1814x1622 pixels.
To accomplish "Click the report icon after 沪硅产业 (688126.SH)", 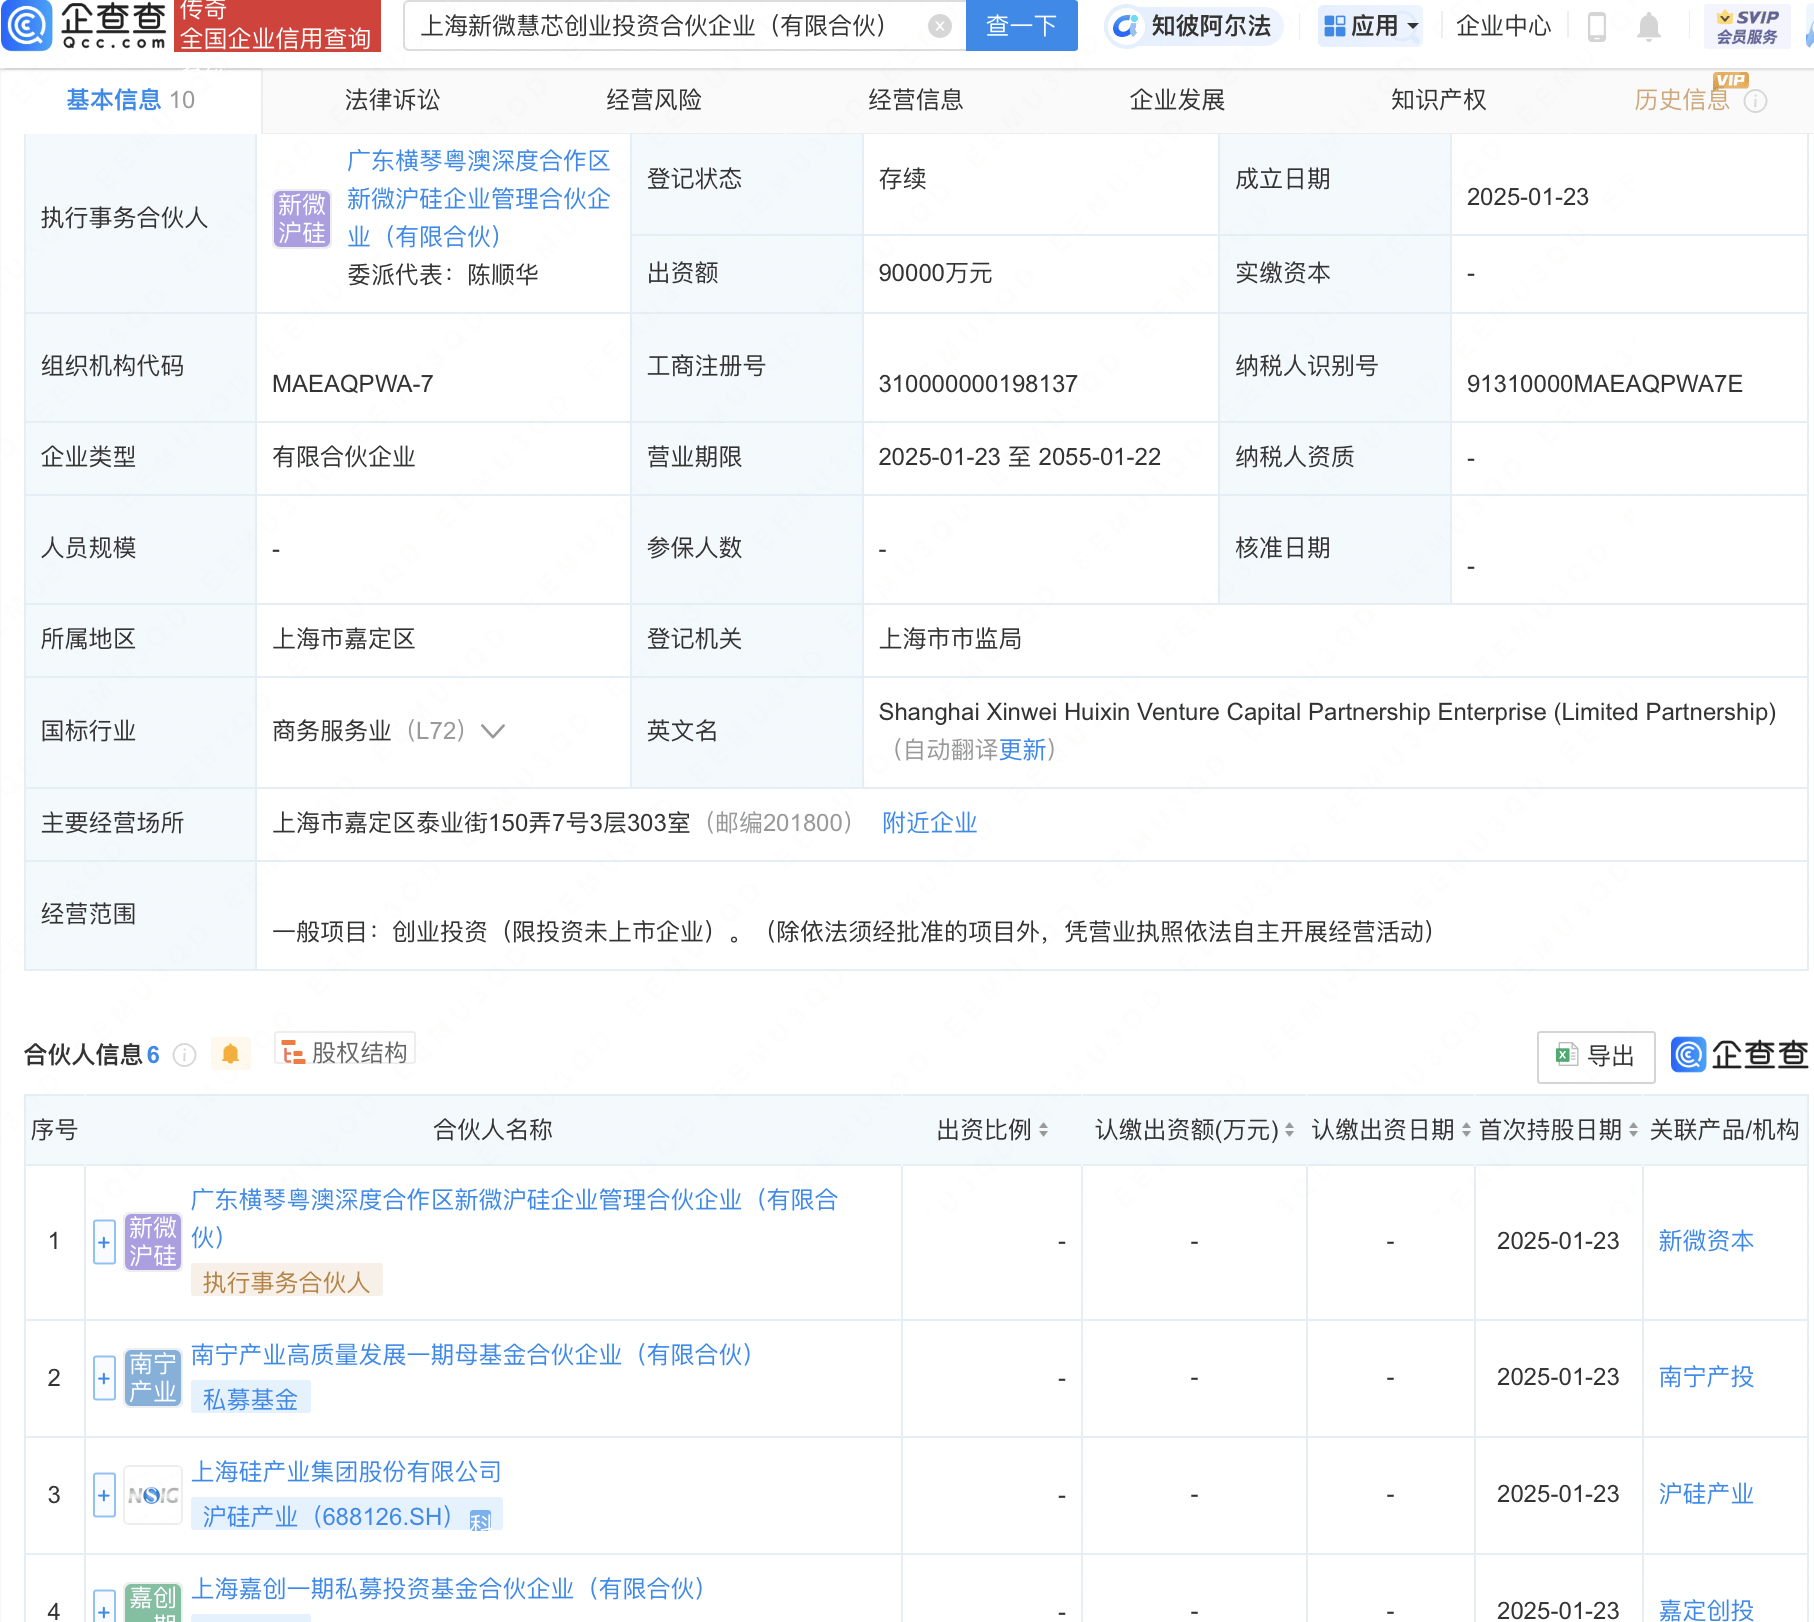I will click(480, 1520).
